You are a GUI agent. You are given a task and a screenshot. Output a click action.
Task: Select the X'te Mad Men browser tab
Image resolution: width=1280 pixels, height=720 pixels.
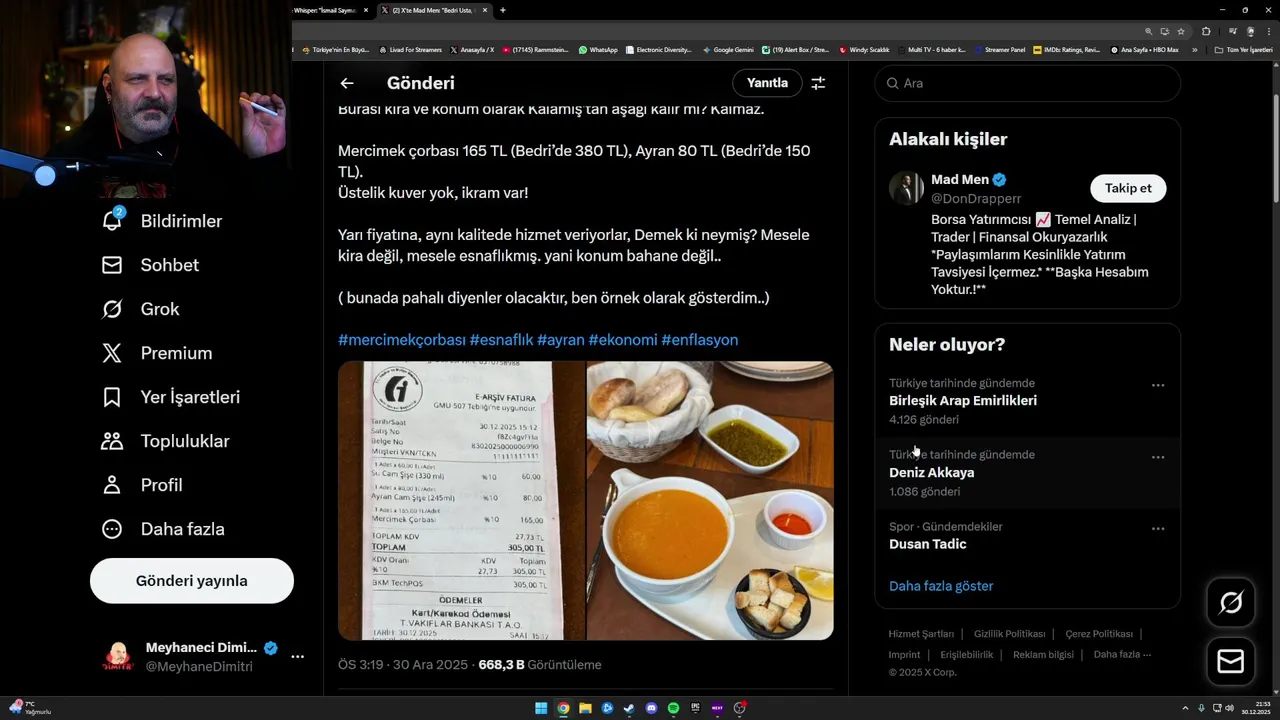point(435,10)
